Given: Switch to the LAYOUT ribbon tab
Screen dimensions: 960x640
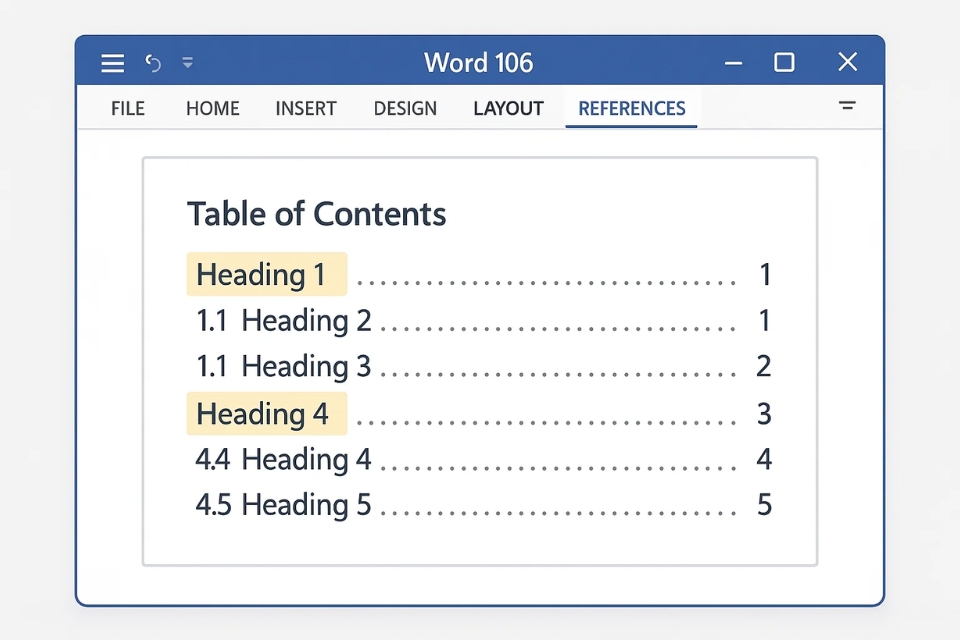Looking at the screenshot, I should (x=508, y=108).
